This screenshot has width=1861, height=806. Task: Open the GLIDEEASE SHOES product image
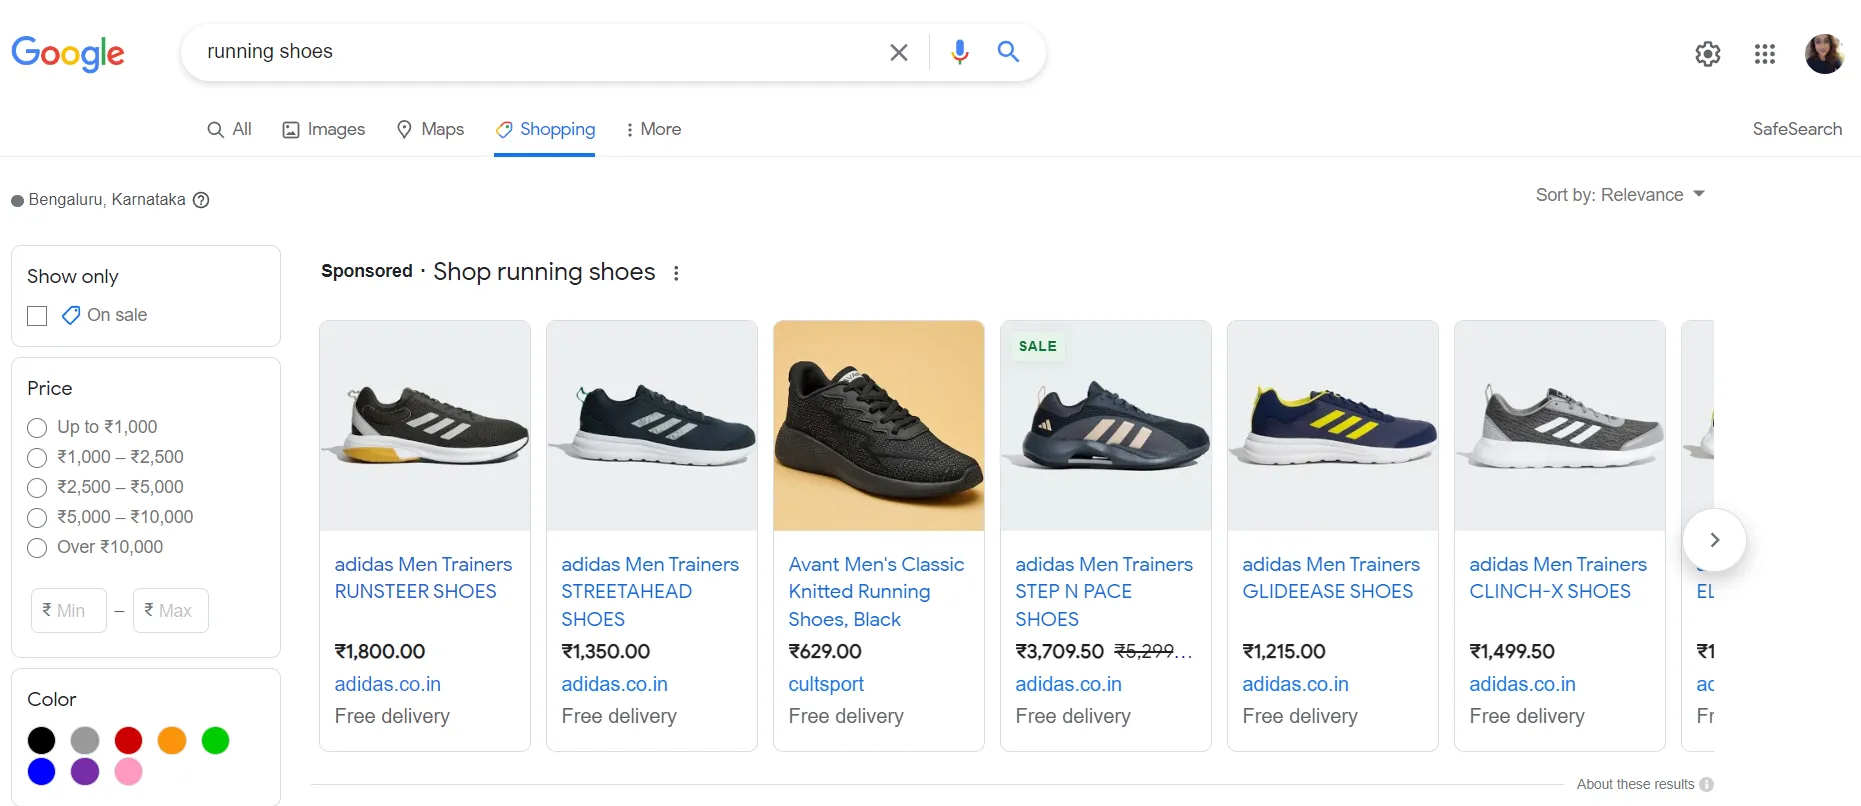coord(1333,426)
